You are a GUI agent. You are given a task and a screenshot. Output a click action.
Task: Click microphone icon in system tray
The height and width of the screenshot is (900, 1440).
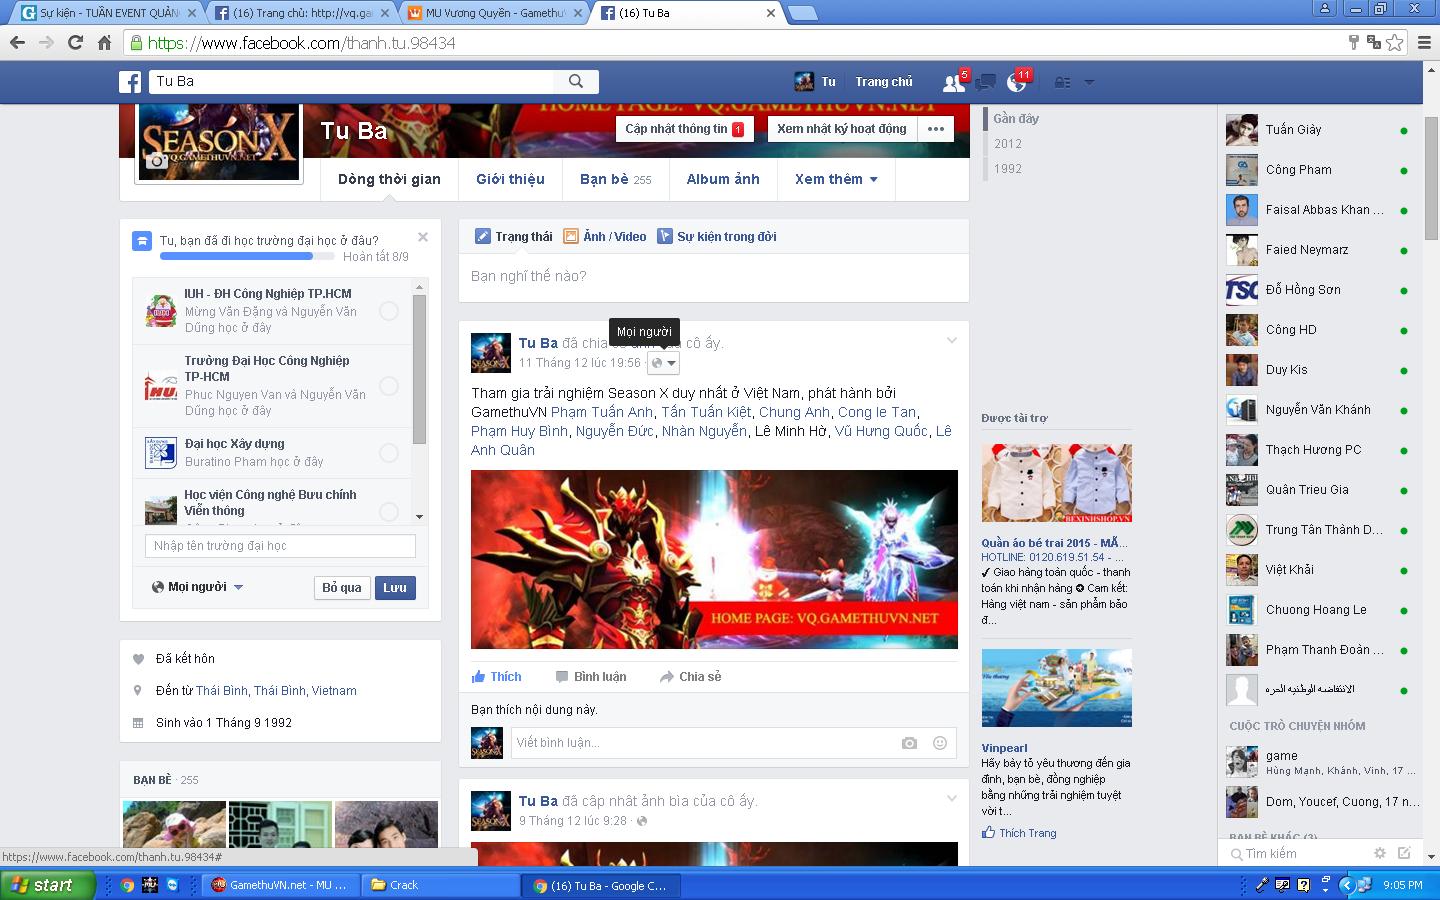coord(1263,885)
